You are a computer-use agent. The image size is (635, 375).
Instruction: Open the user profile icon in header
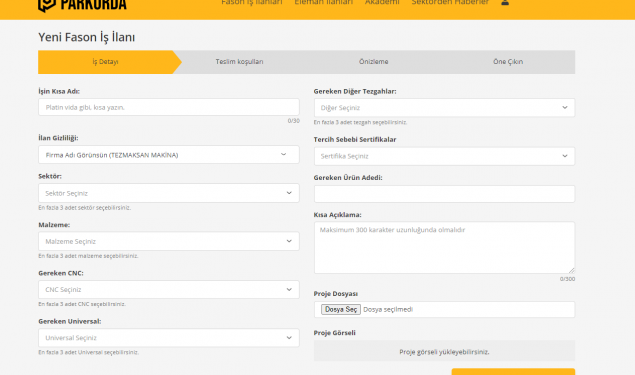505,2
